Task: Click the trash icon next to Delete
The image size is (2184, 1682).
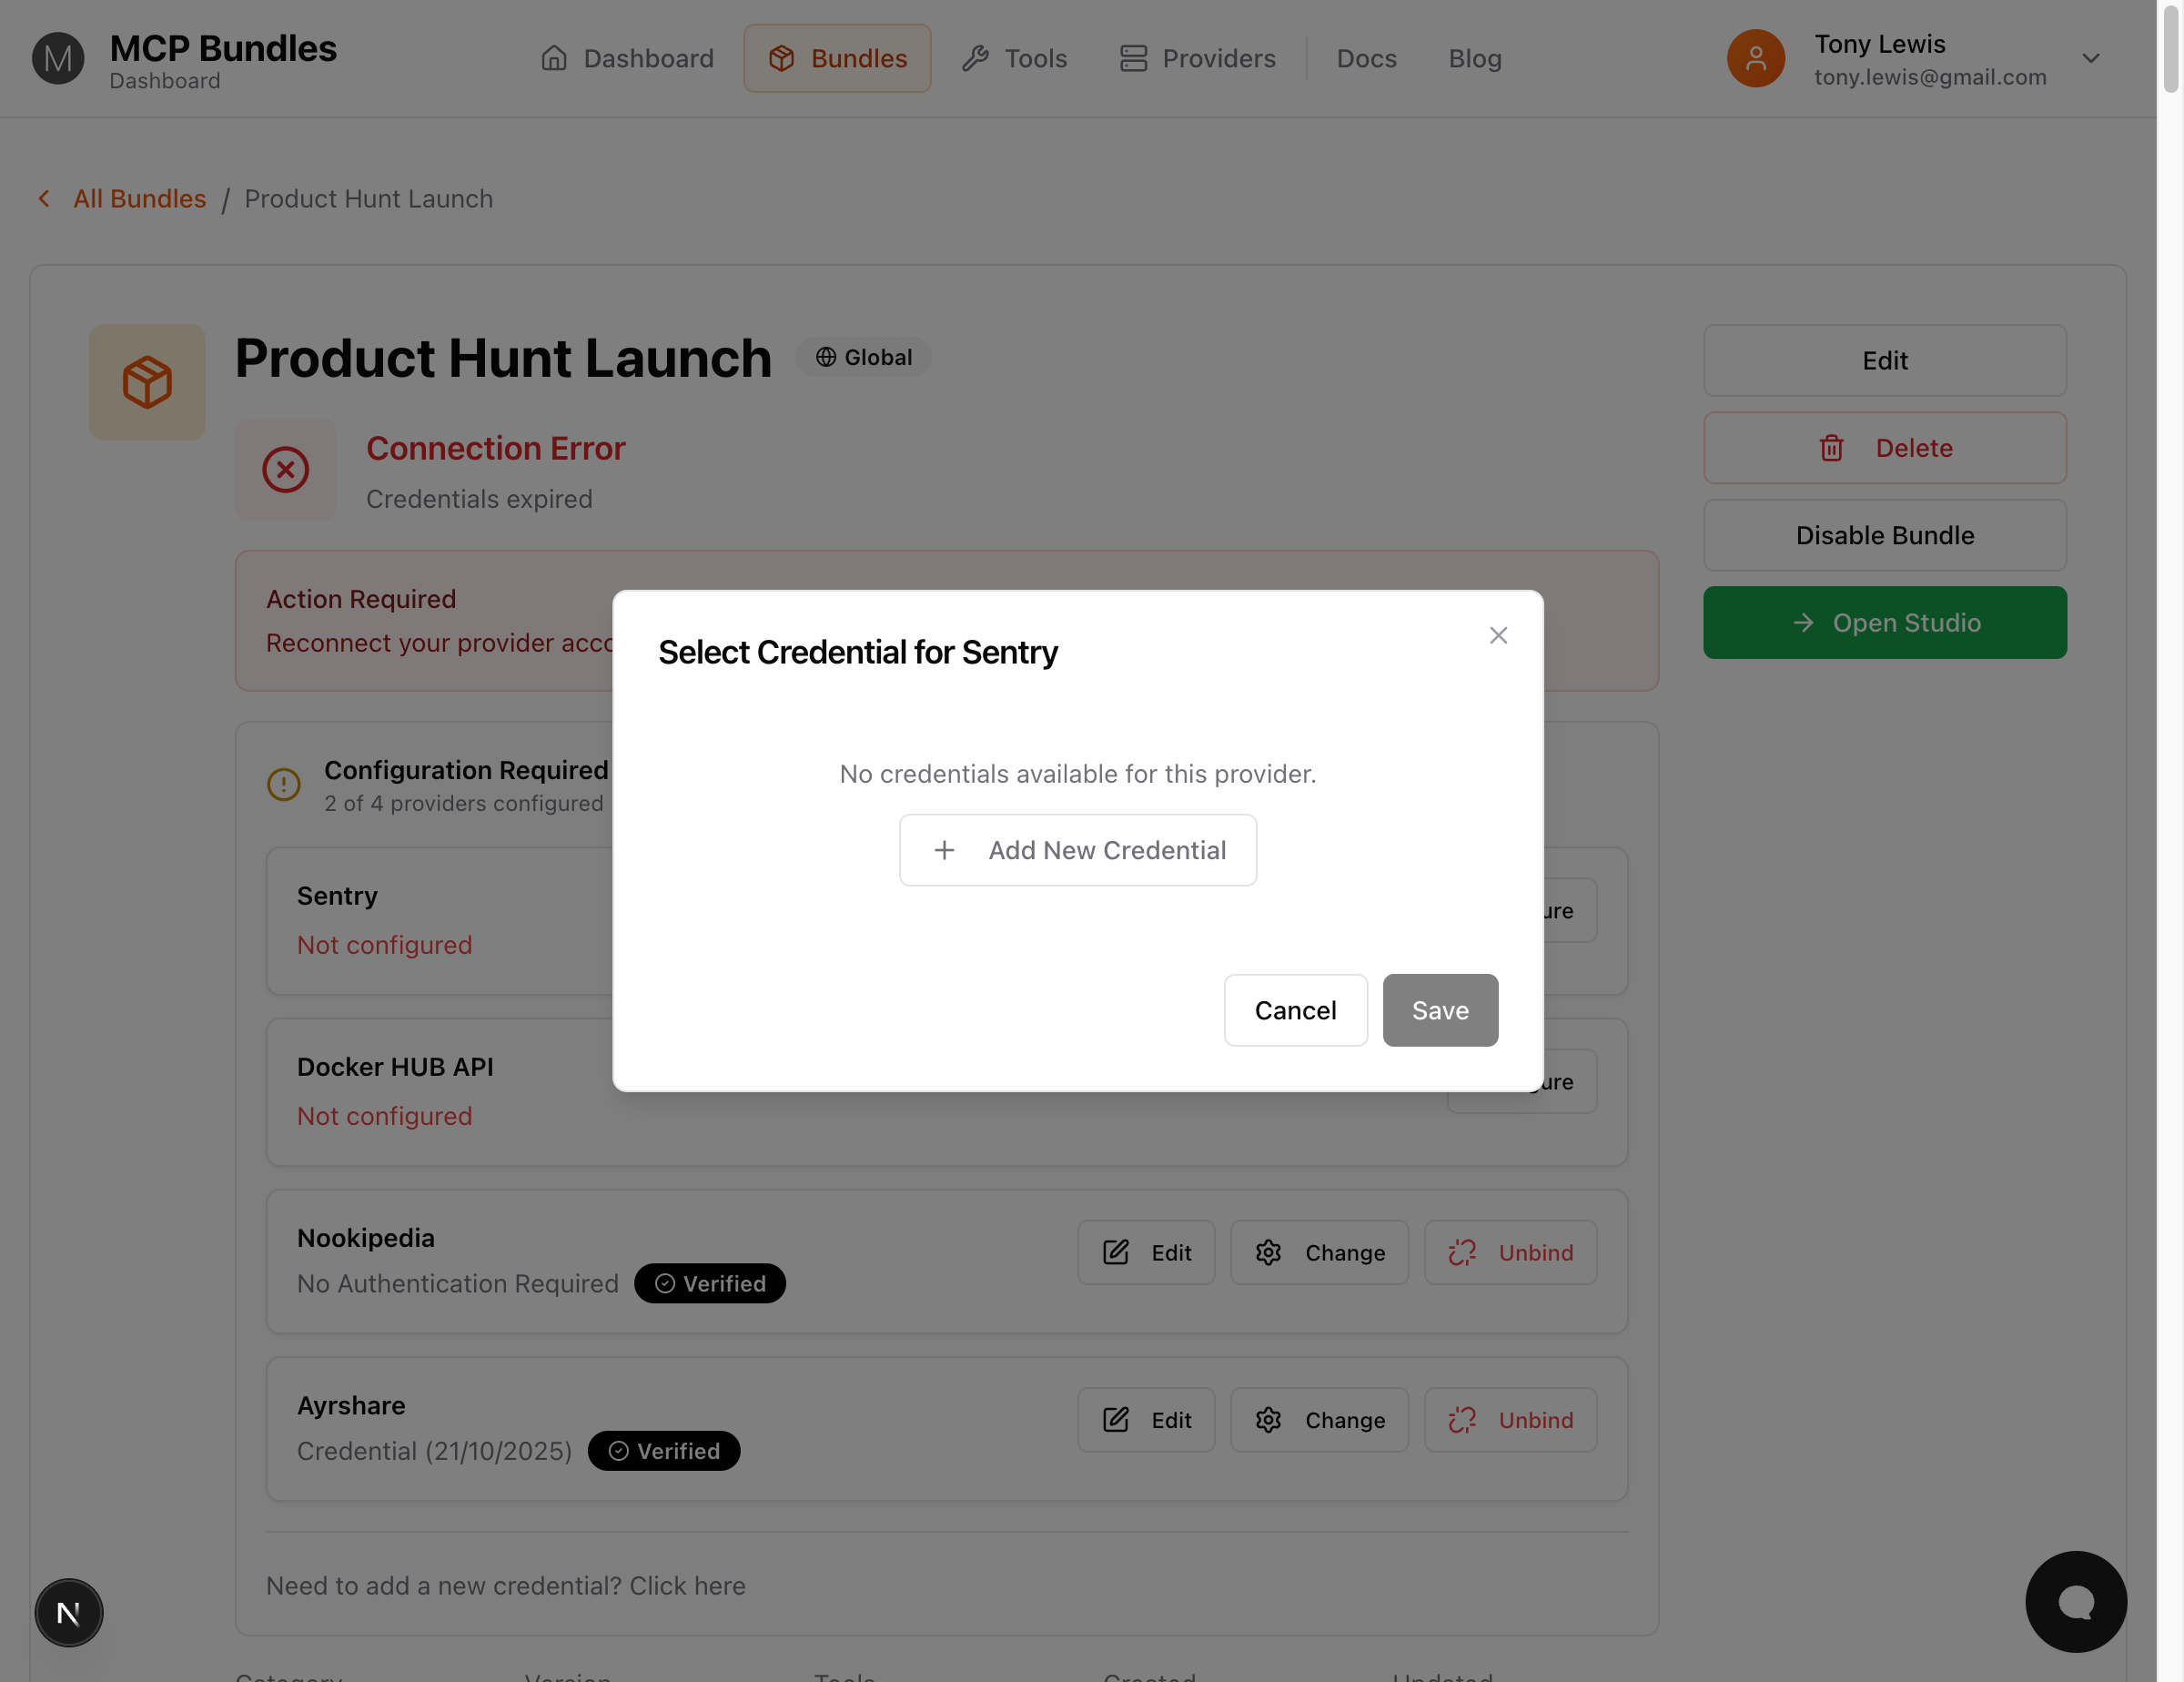Action: point(1831,448)
